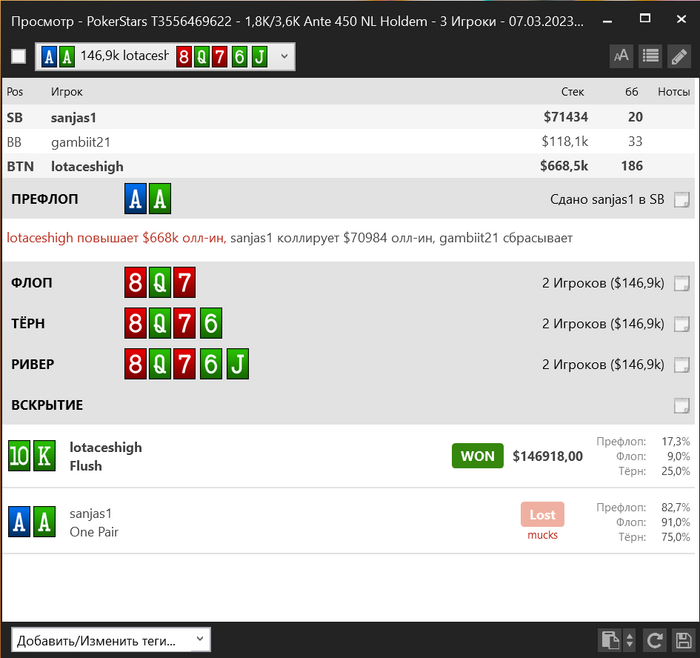Click the note icon in ВСКРЫТИЕ row

coord(682,406)
